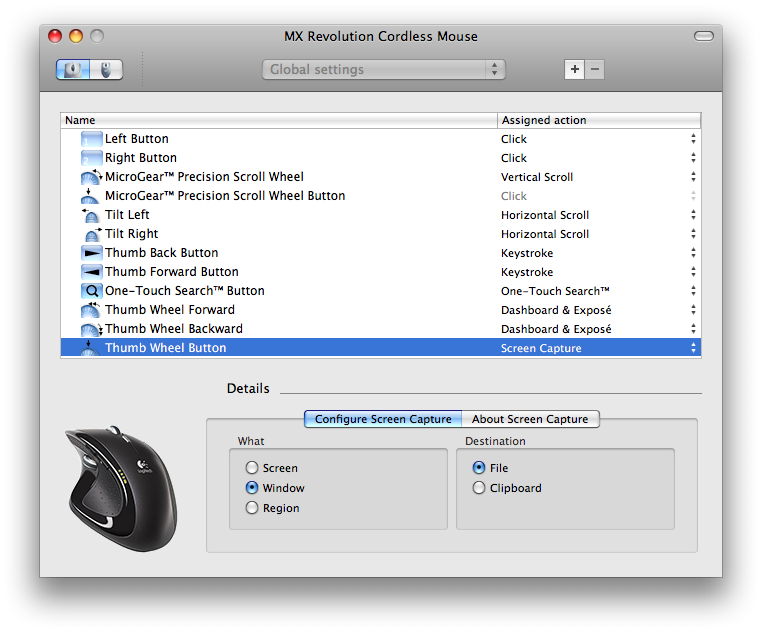Click the Thumb Wheel Backward icon

pyautogui.click(x=91, y=329)
